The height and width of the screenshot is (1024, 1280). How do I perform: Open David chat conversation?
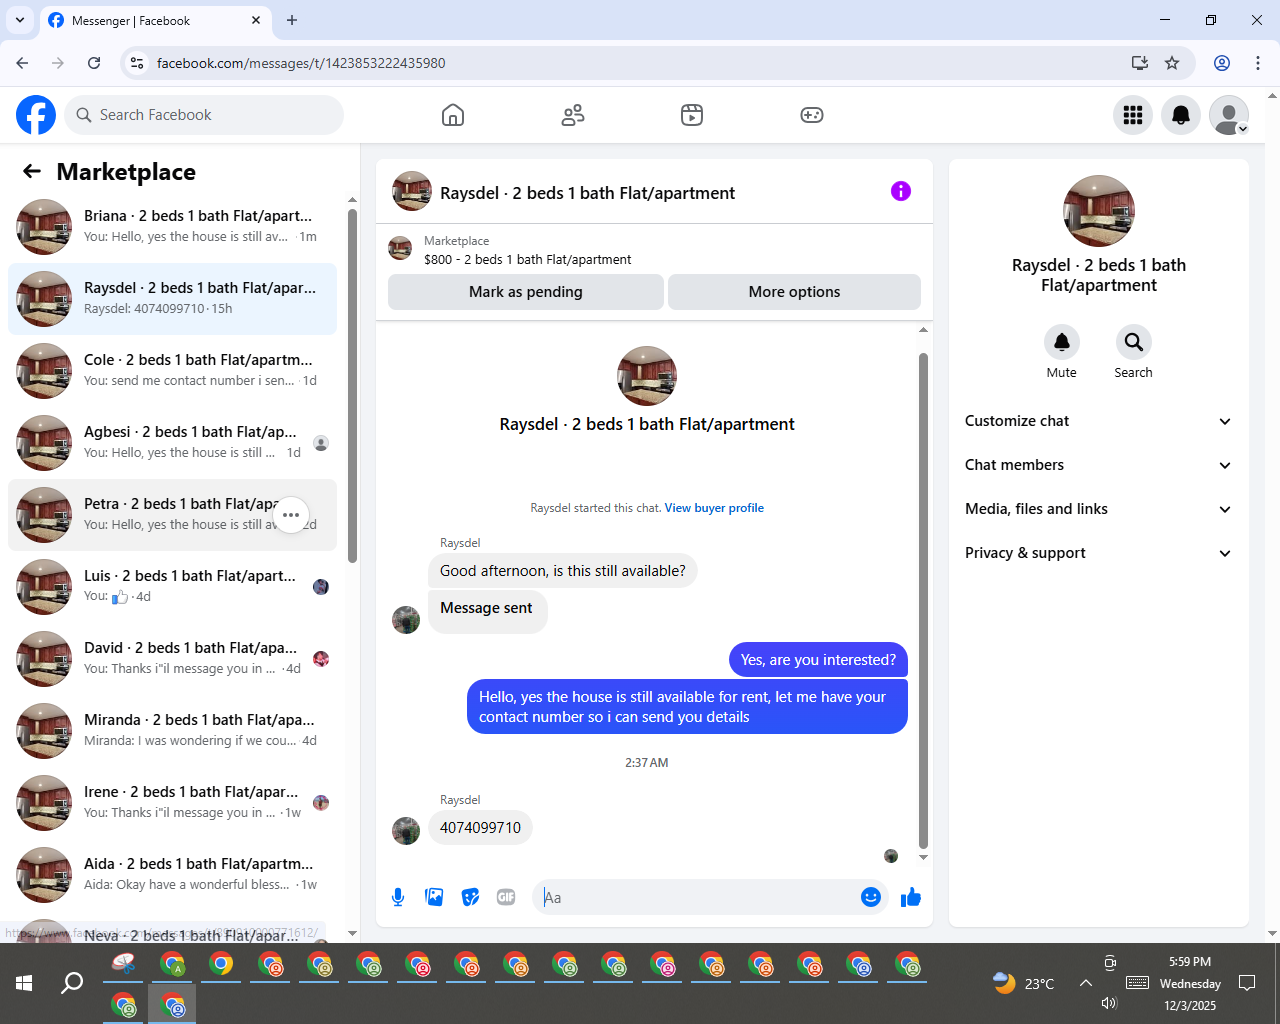(x=172, y=659)
